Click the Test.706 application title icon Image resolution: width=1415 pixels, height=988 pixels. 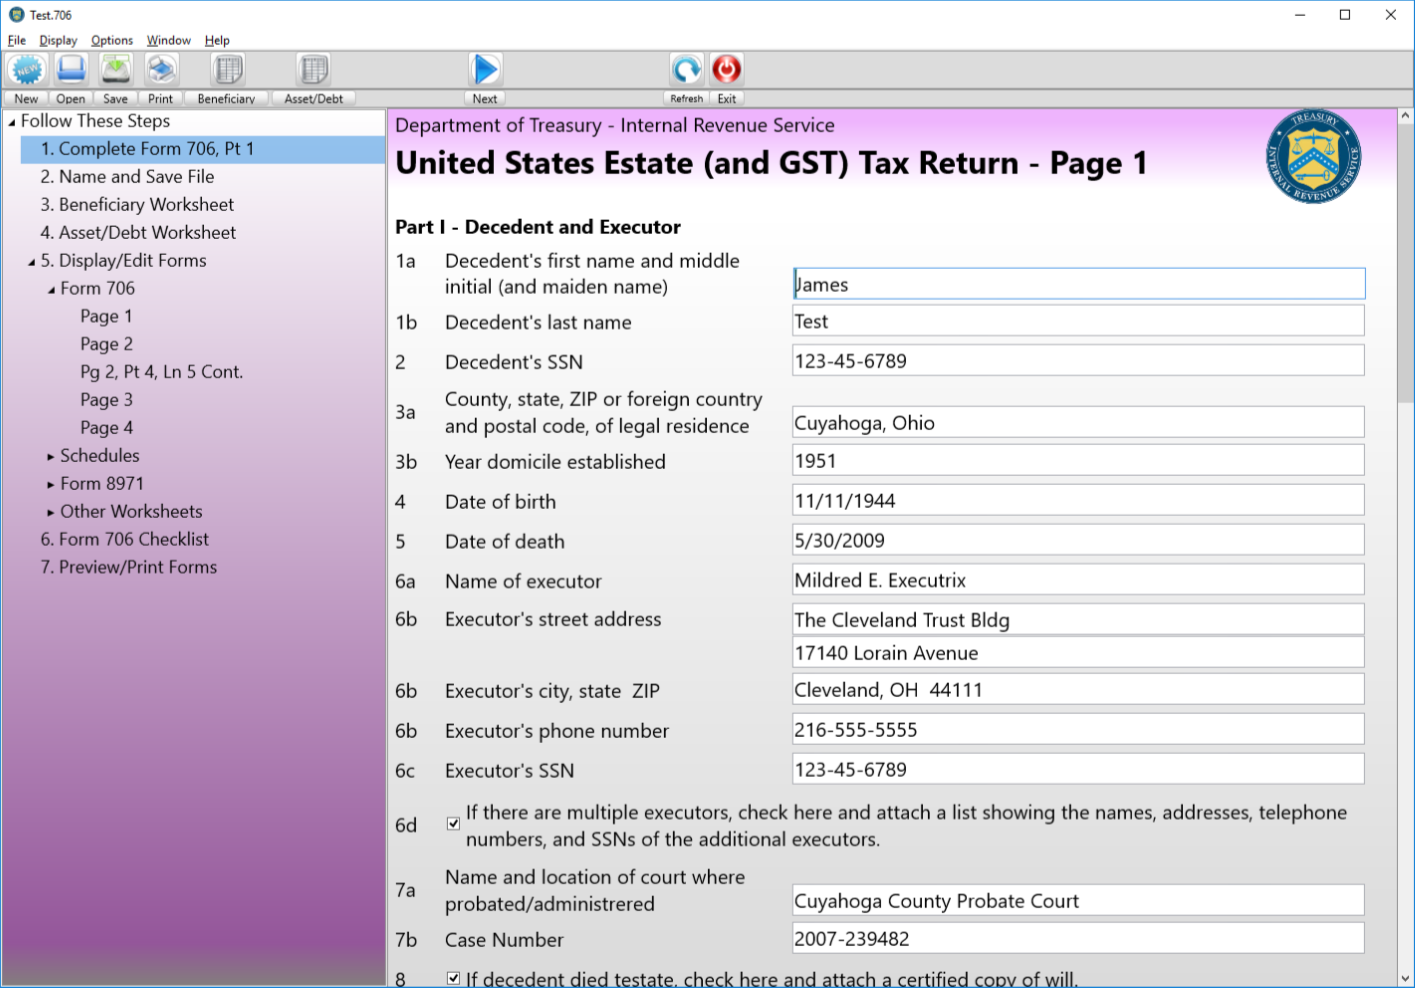(x=16, y=15)
